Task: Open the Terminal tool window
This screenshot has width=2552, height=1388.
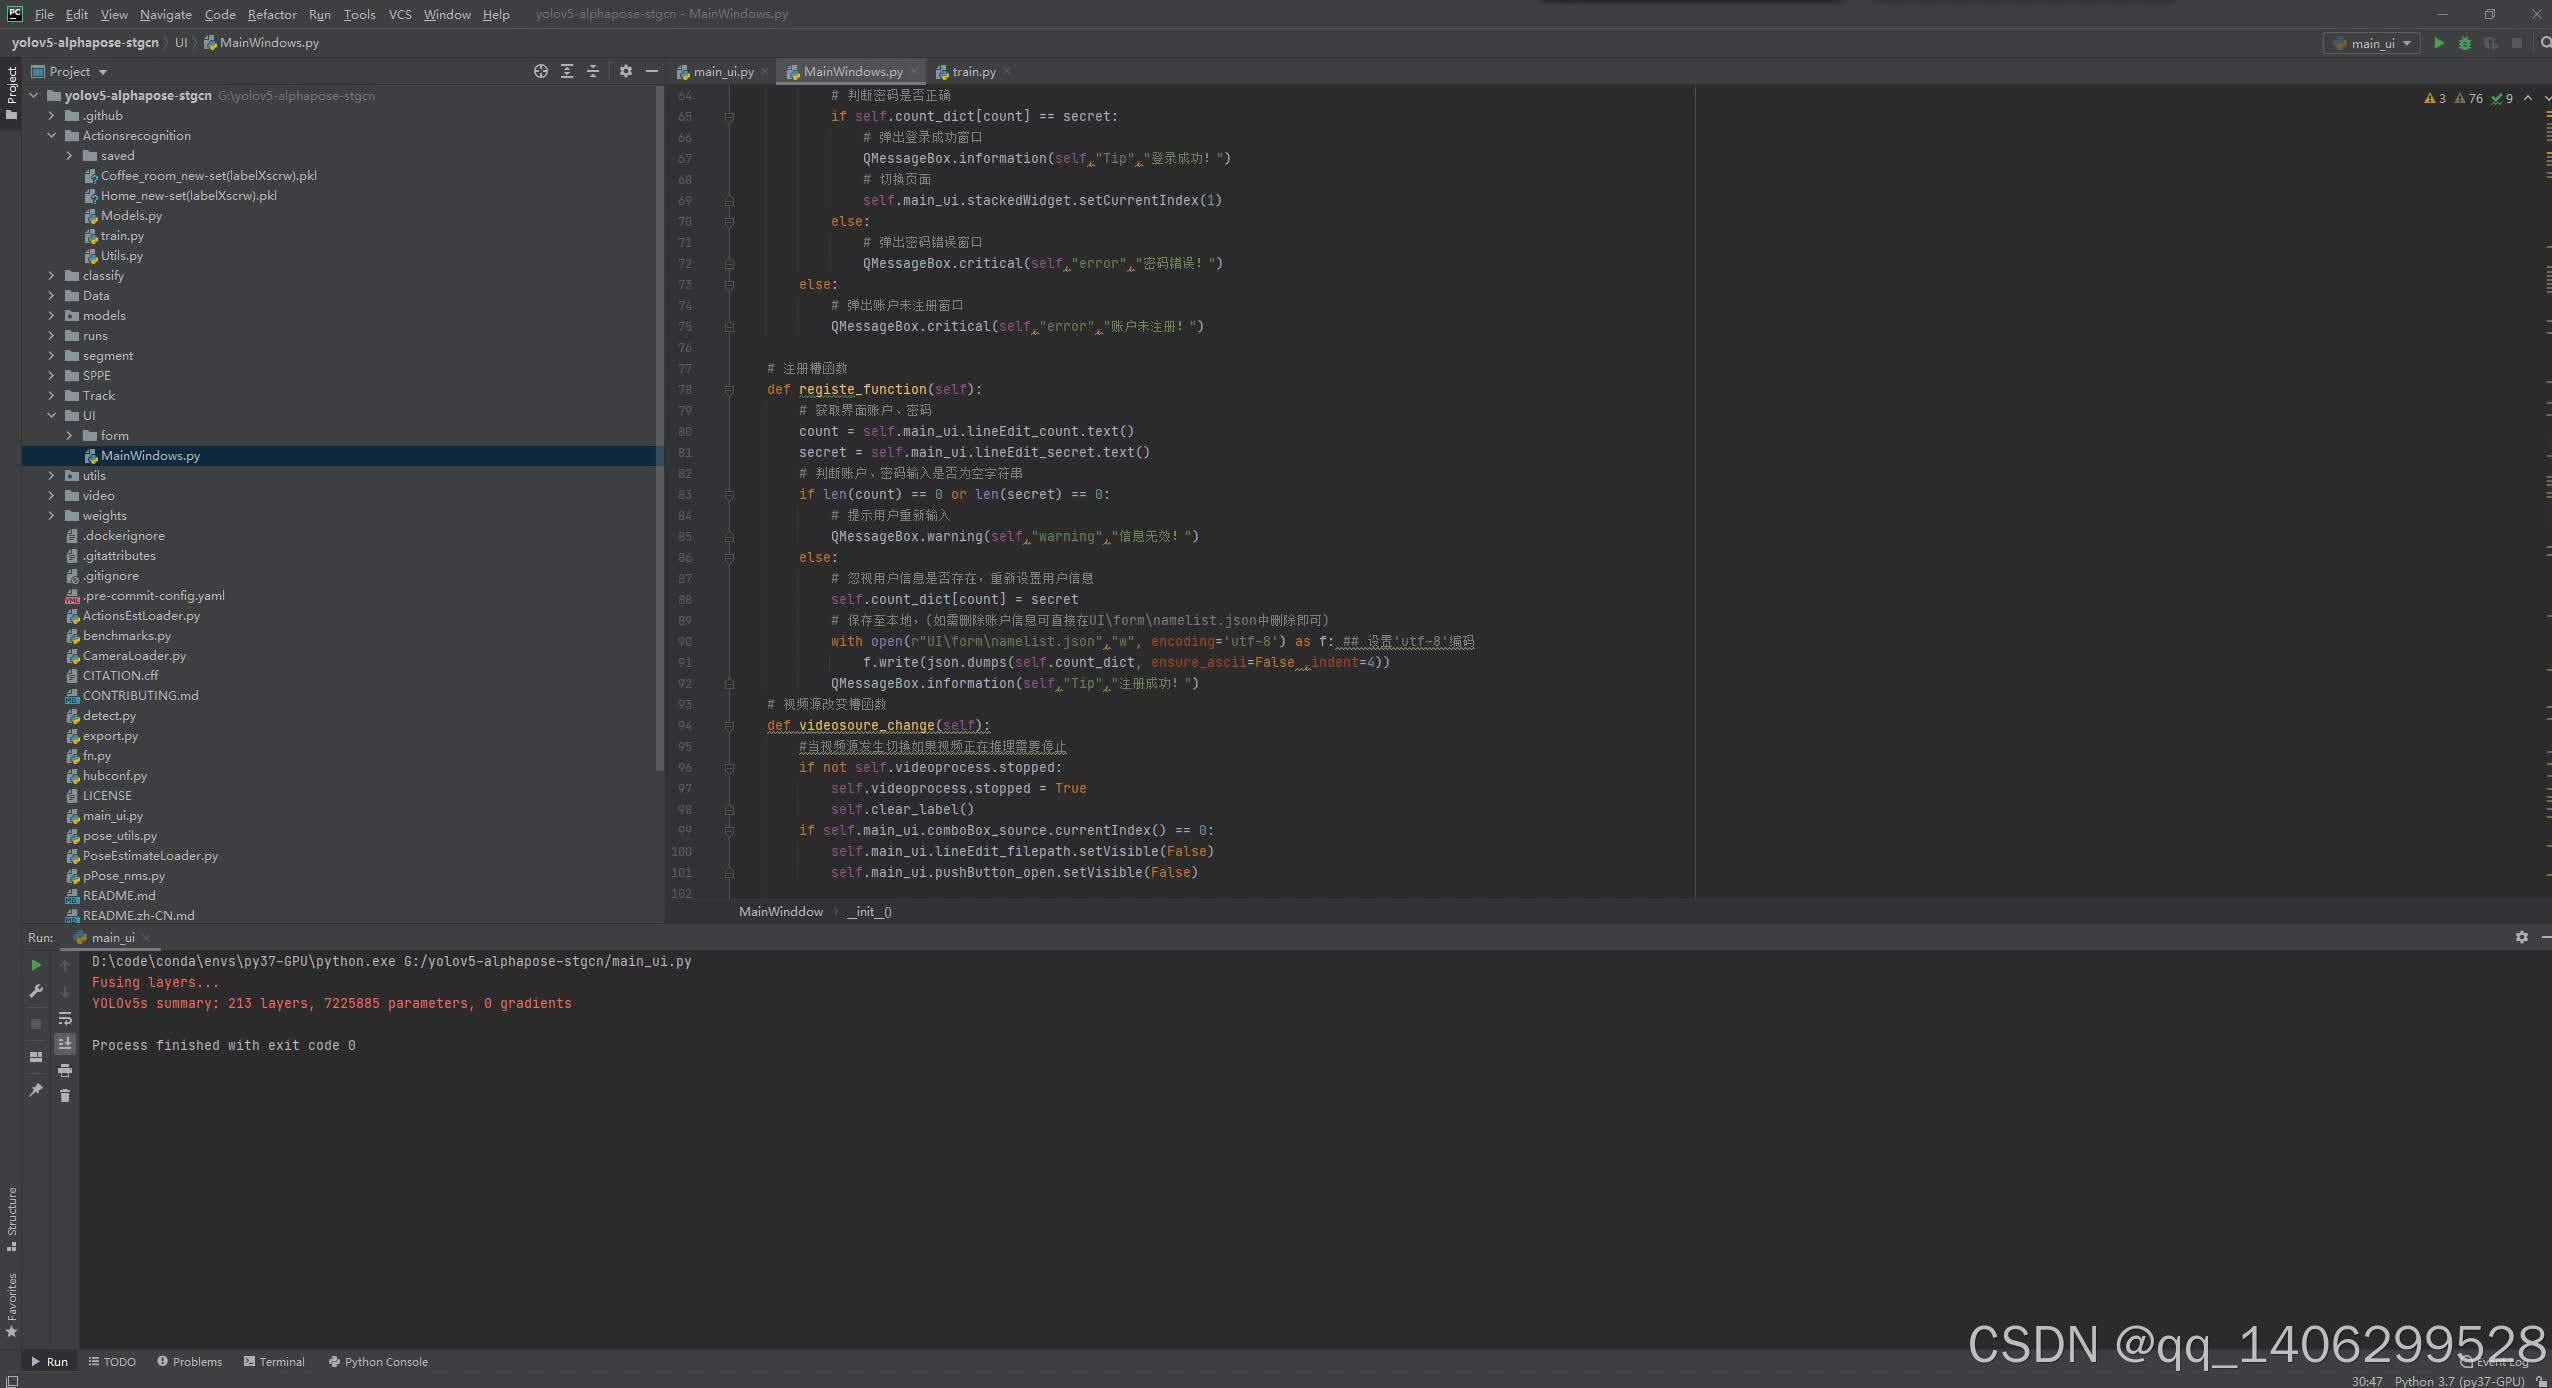Action: [x=274, y=1362]
